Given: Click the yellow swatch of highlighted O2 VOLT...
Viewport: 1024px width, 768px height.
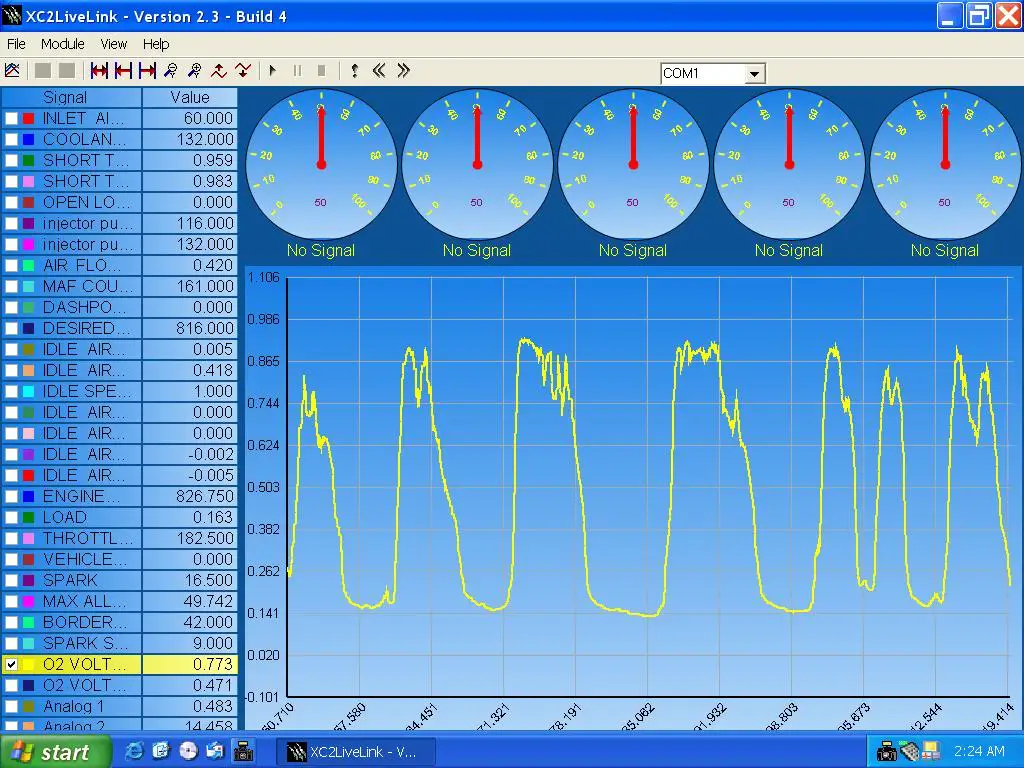Looking at the screenshot, I should pyautogui.click(x=28, y=664).
